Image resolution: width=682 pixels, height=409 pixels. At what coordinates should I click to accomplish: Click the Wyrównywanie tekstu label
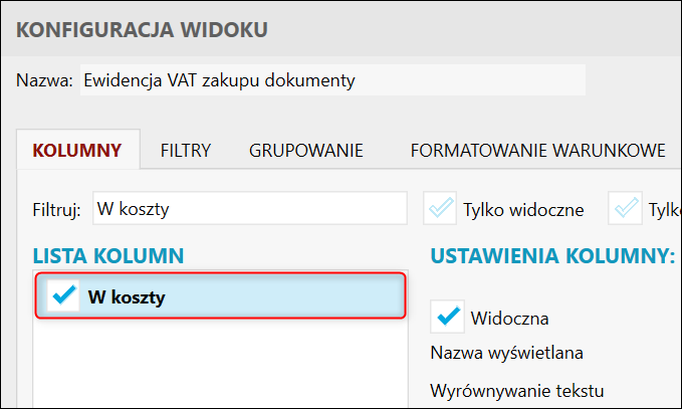518,389
